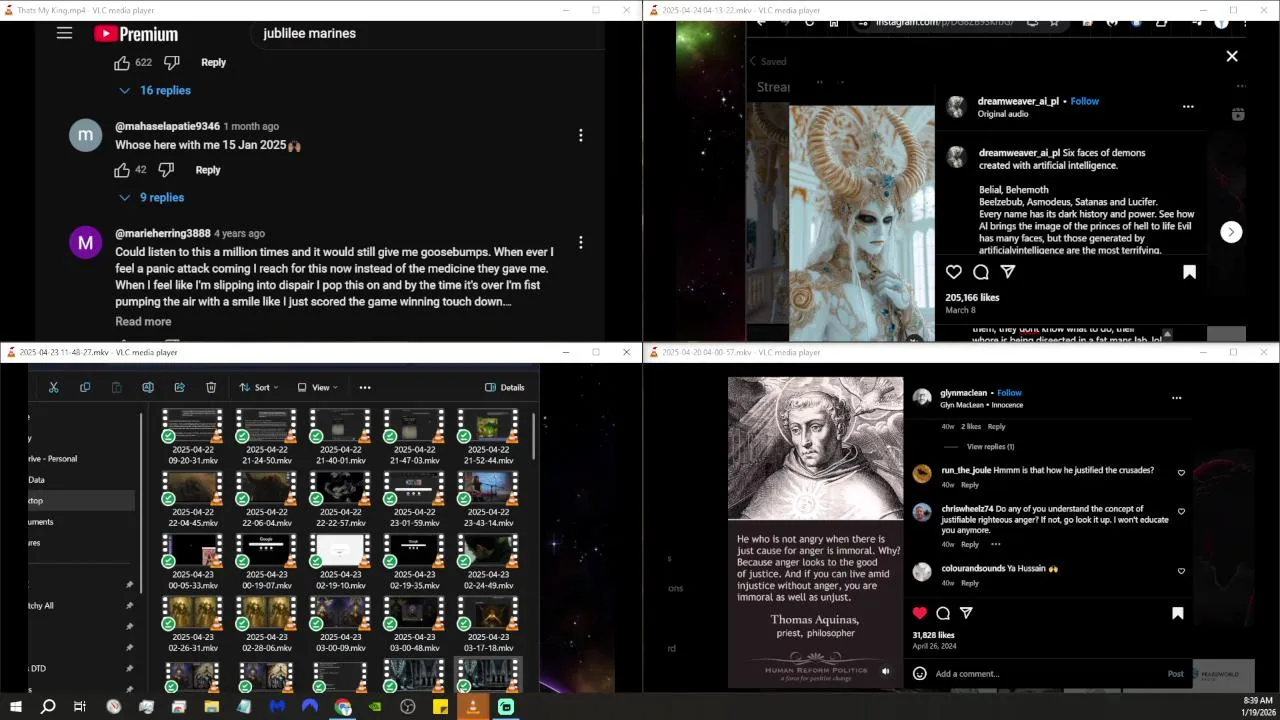The width and height of the screenshot is (1280, 720).
Task: Open the YouTube hamburger menu in top-left window
Action: tap(64, 33)
